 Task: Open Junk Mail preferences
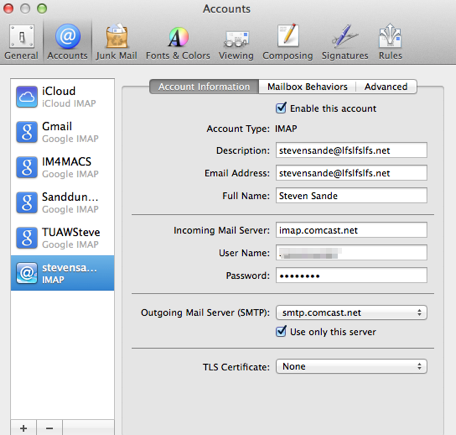[x=116, y=42]
